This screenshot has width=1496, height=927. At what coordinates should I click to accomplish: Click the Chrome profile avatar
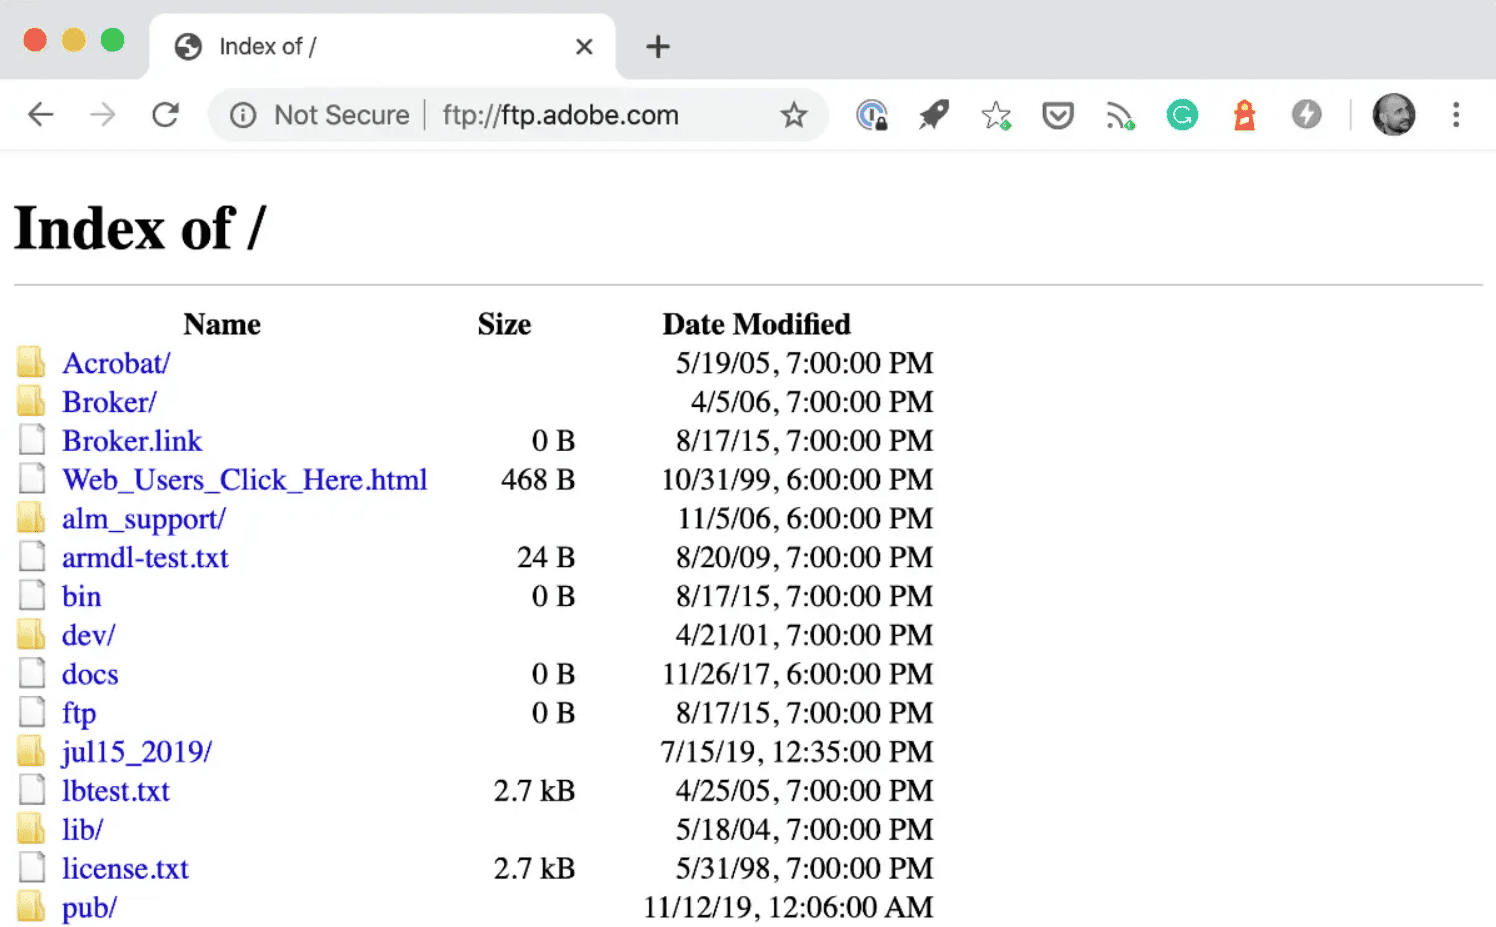click(x=1393, y=114)
